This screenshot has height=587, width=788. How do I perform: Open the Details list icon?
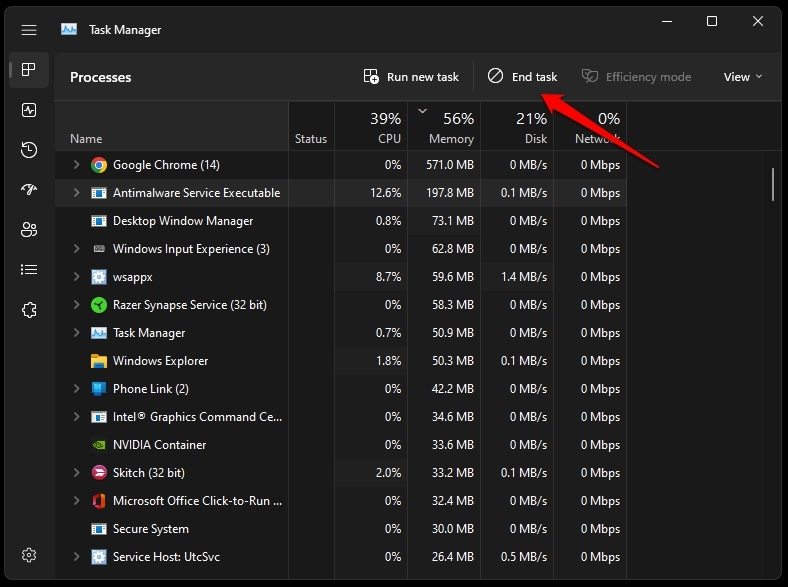29,270
